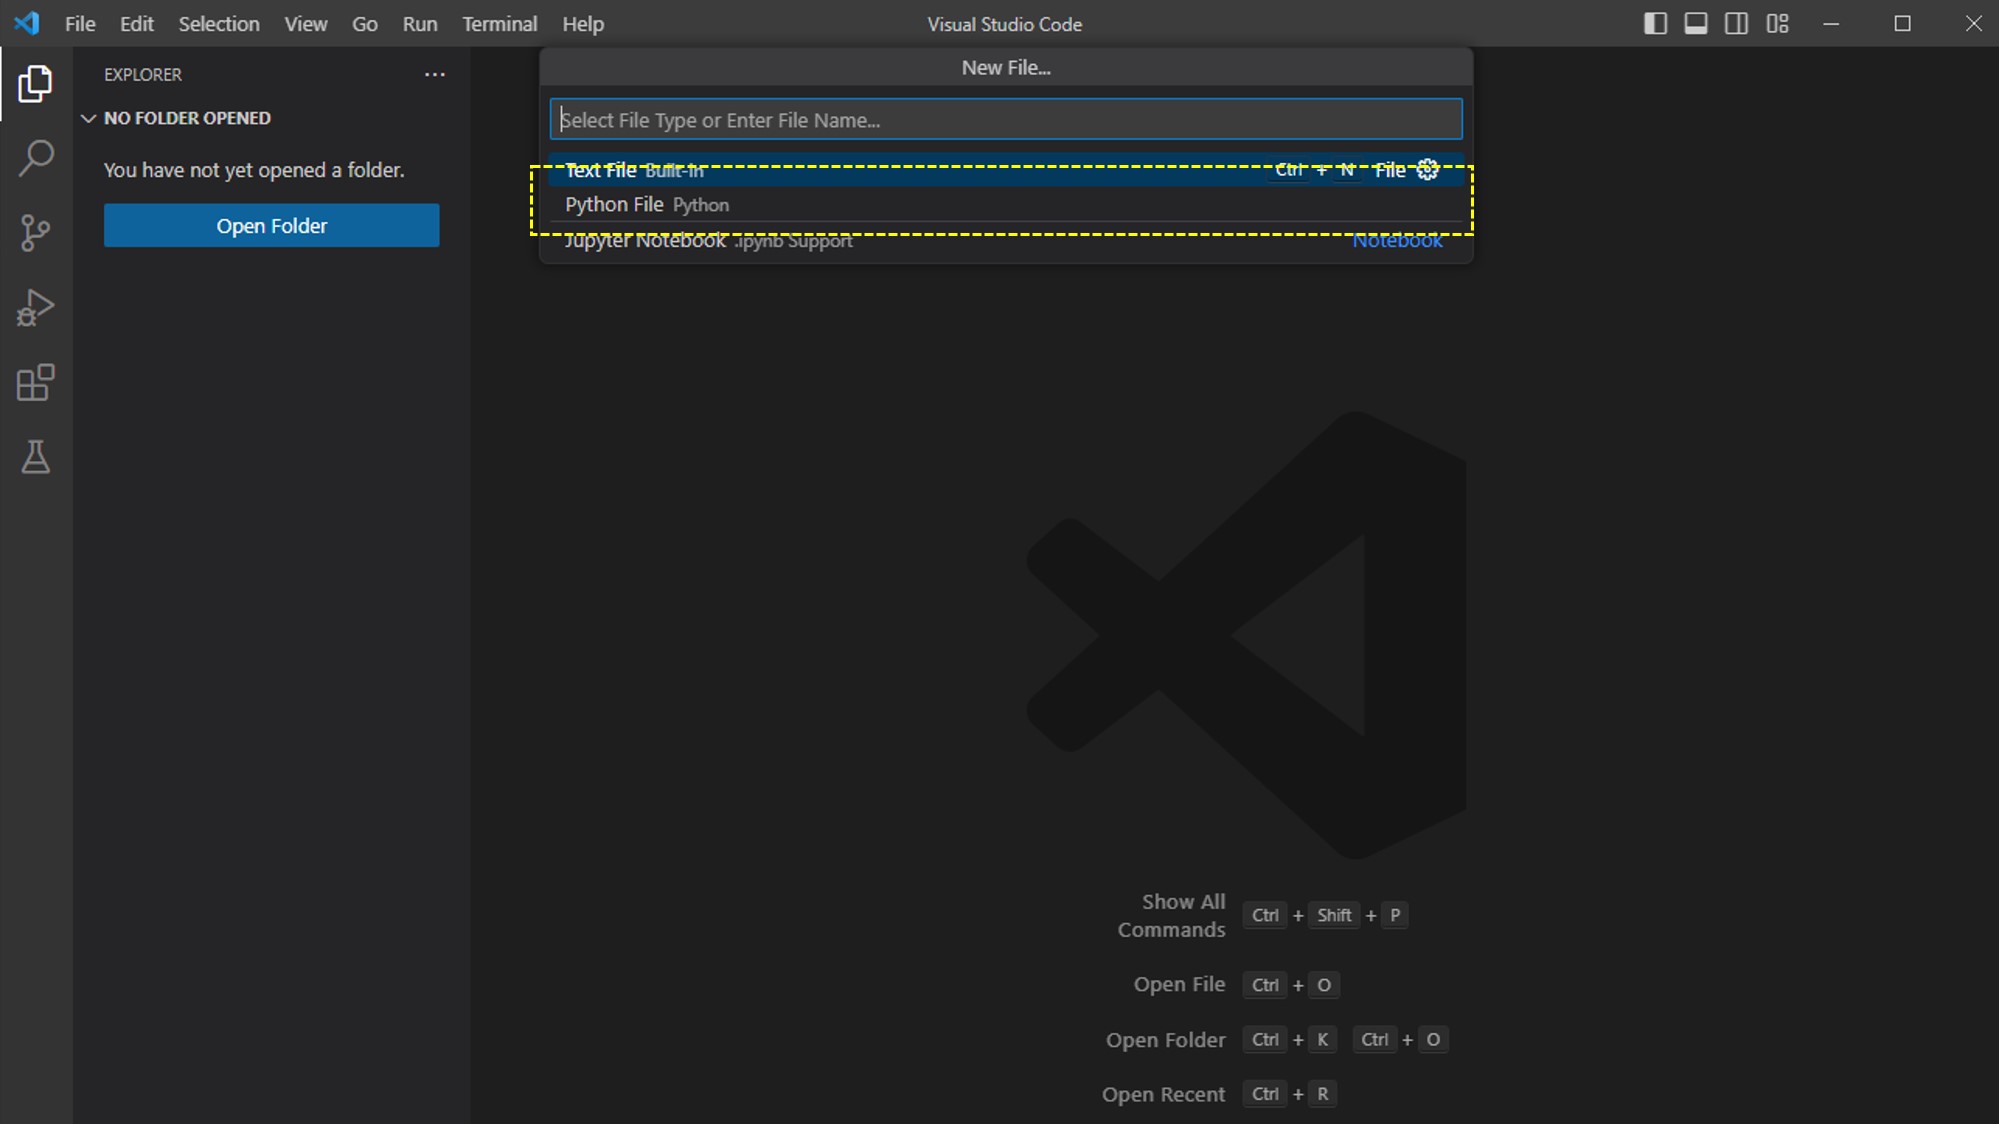Toggle the bottom panel visibility

coord(1696,23)
